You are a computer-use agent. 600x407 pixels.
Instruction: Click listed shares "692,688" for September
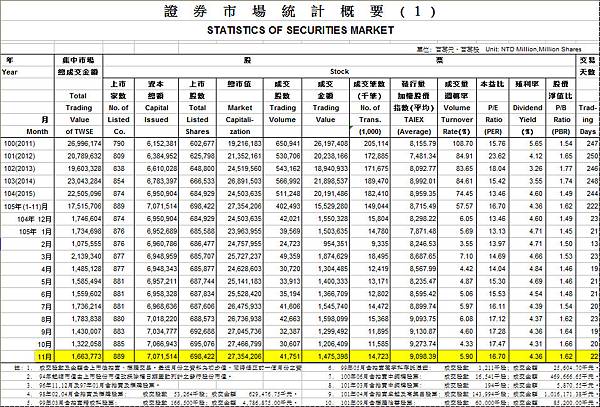point(202,331)
